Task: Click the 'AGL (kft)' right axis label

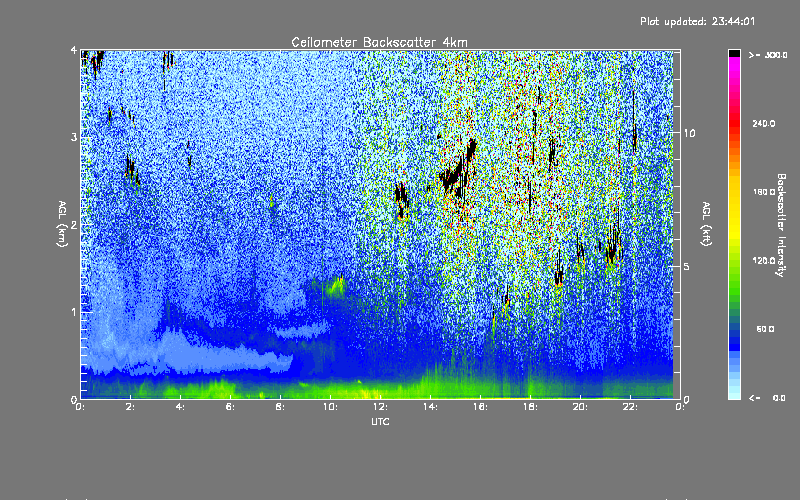Action: click(706, 224)
